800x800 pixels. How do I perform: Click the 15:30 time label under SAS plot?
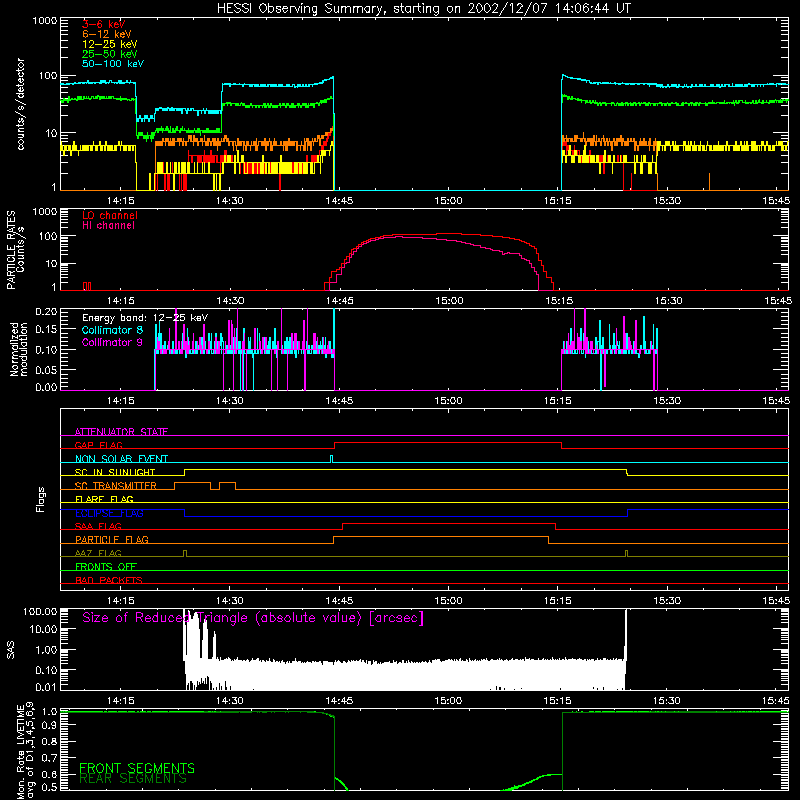667,701
